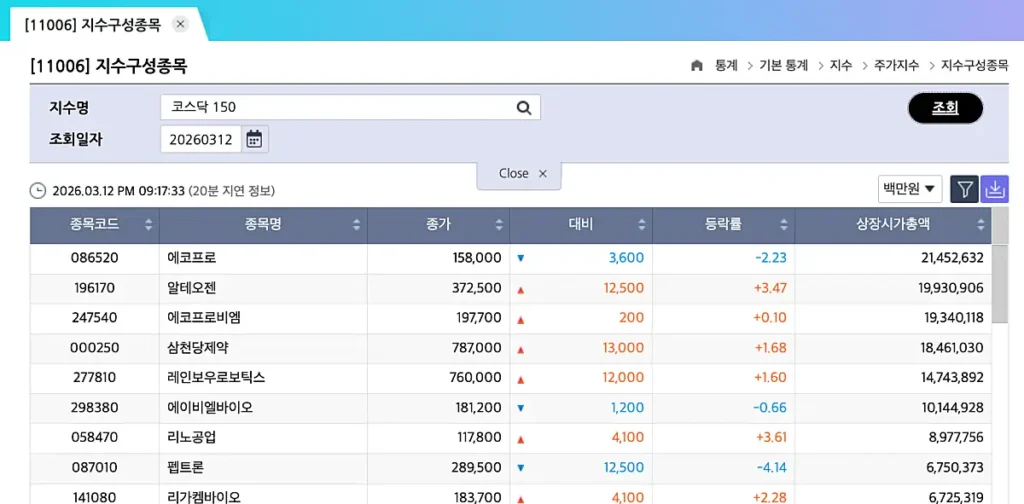Viewport: 1024px width, 504px height.
Task: Go to 통계 in the breadcrumb
Action: pyautogui.click(x=726, y=65)
